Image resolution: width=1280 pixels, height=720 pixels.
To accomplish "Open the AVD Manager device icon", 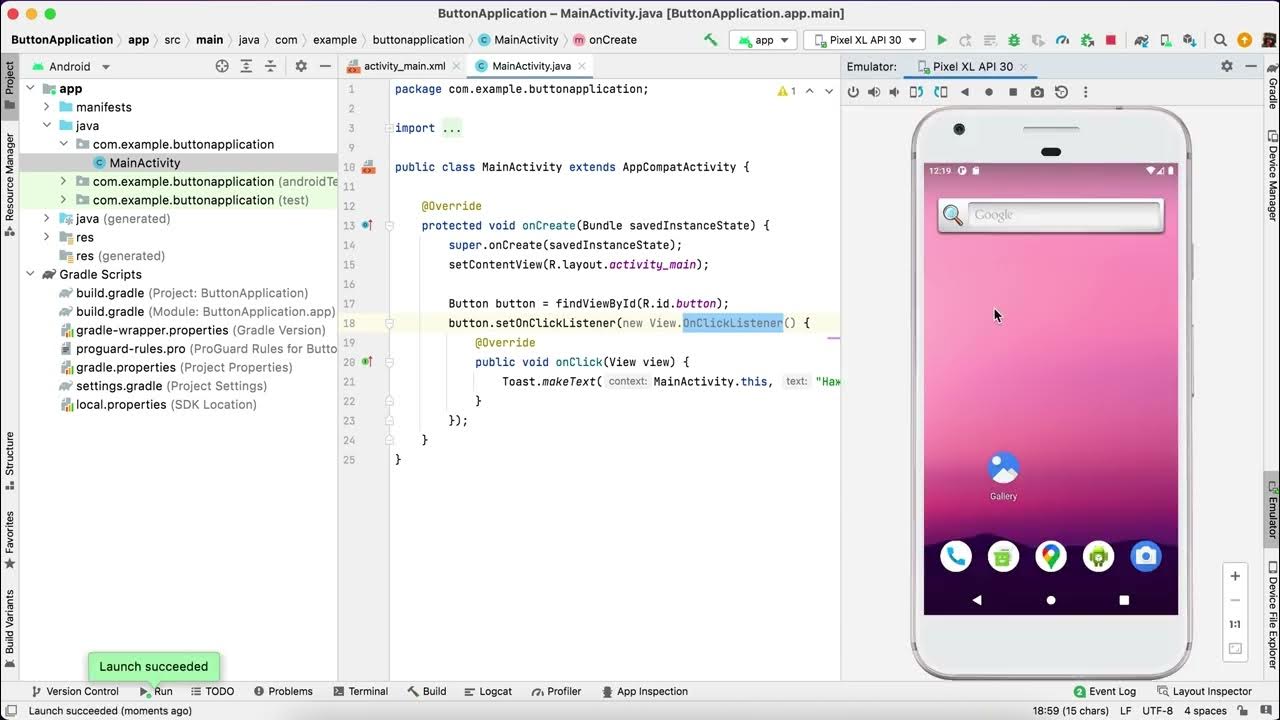I will (x=1168, y=40).
